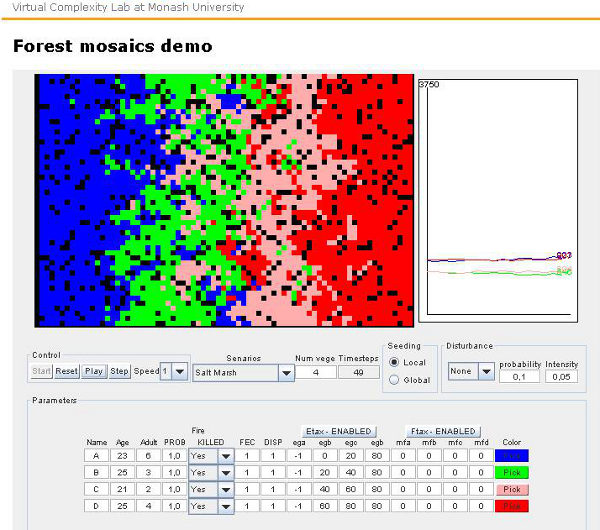Open the Speed dropdown

[x=179, y=371]
